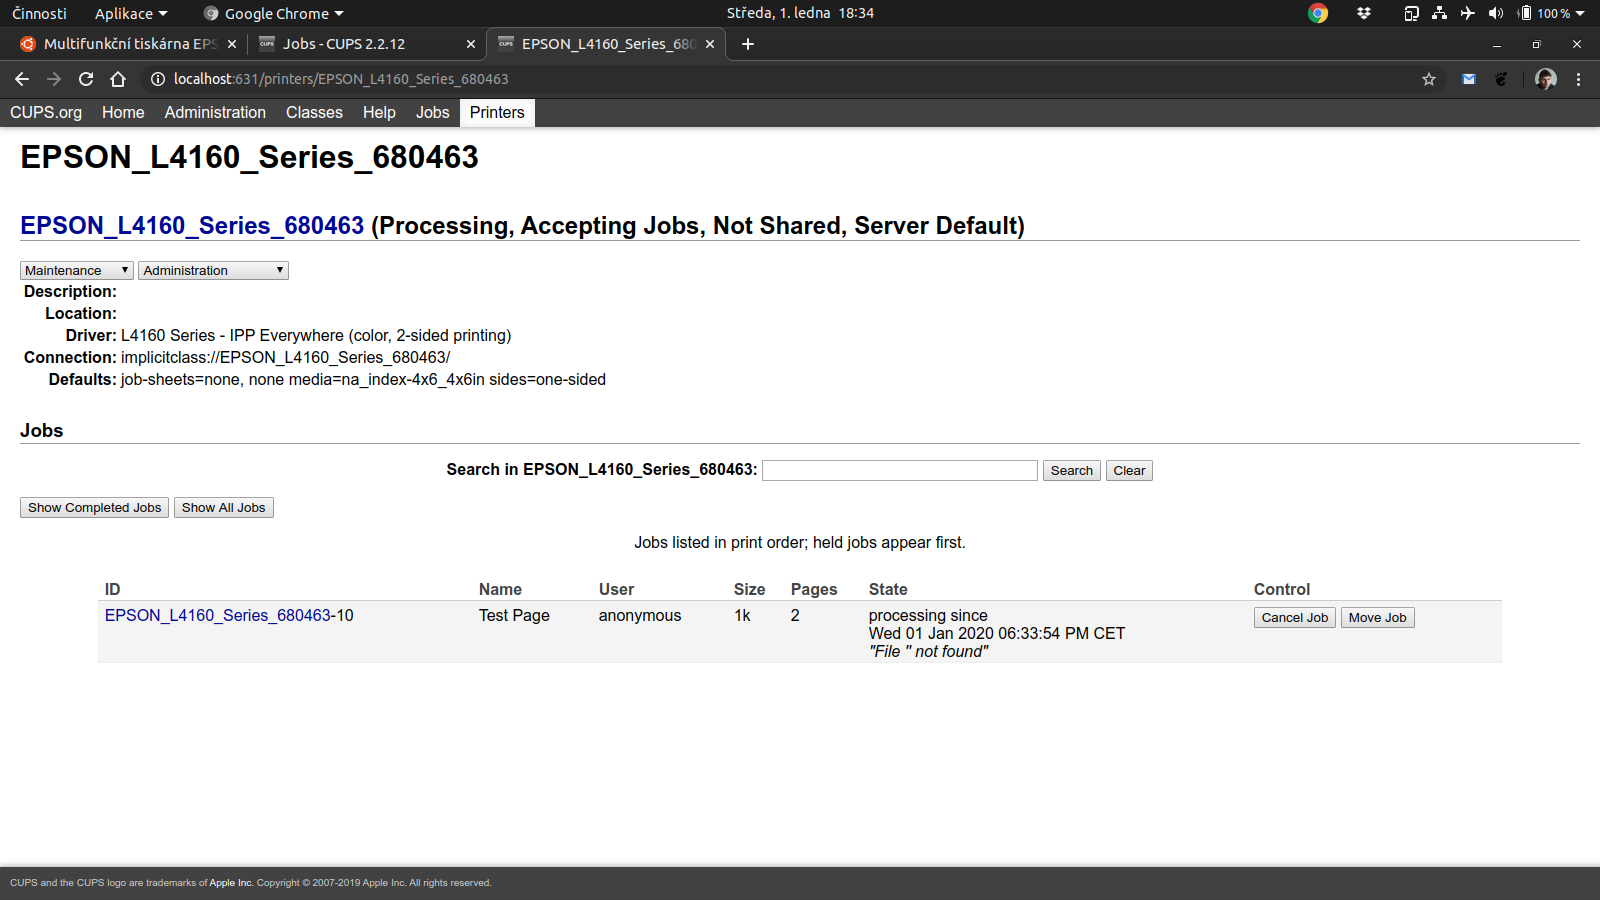Click the screen overlay tray icon
This screenshot has width=1600, height=900.
(1411, 13)
